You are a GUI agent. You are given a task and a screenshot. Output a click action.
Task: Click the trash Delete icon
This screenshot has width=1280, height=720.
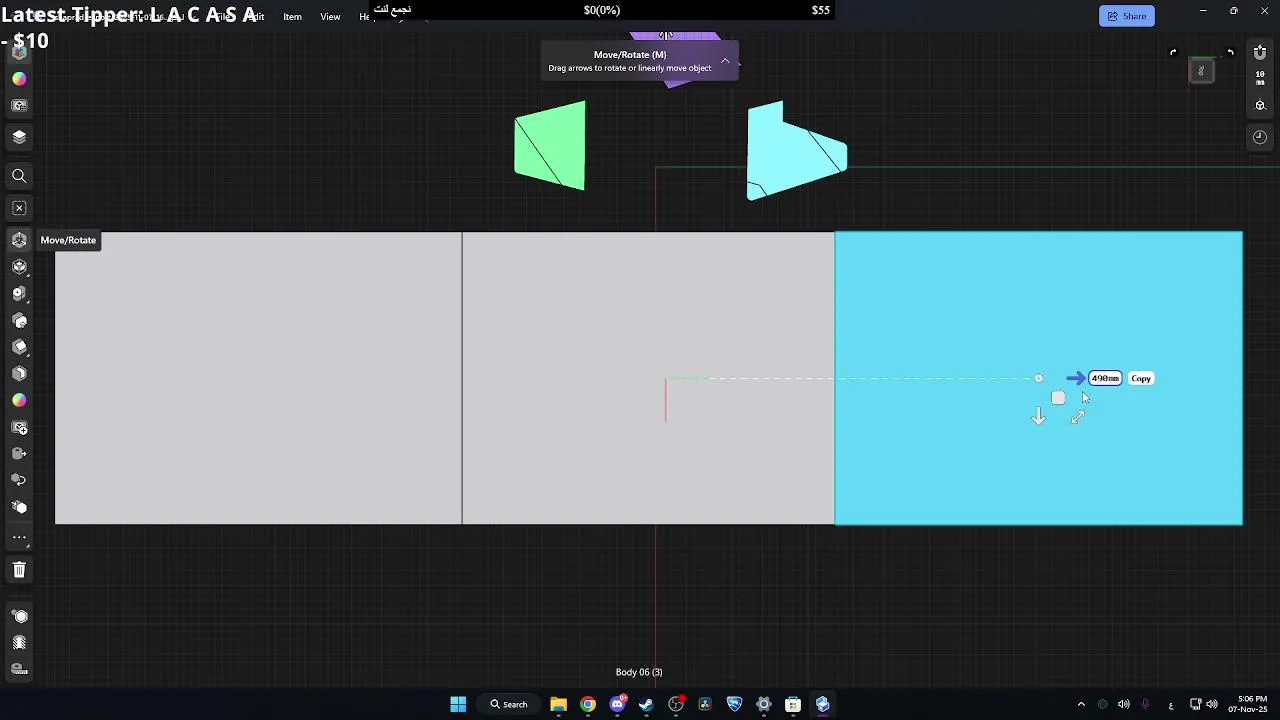click(x=19, y=570)
